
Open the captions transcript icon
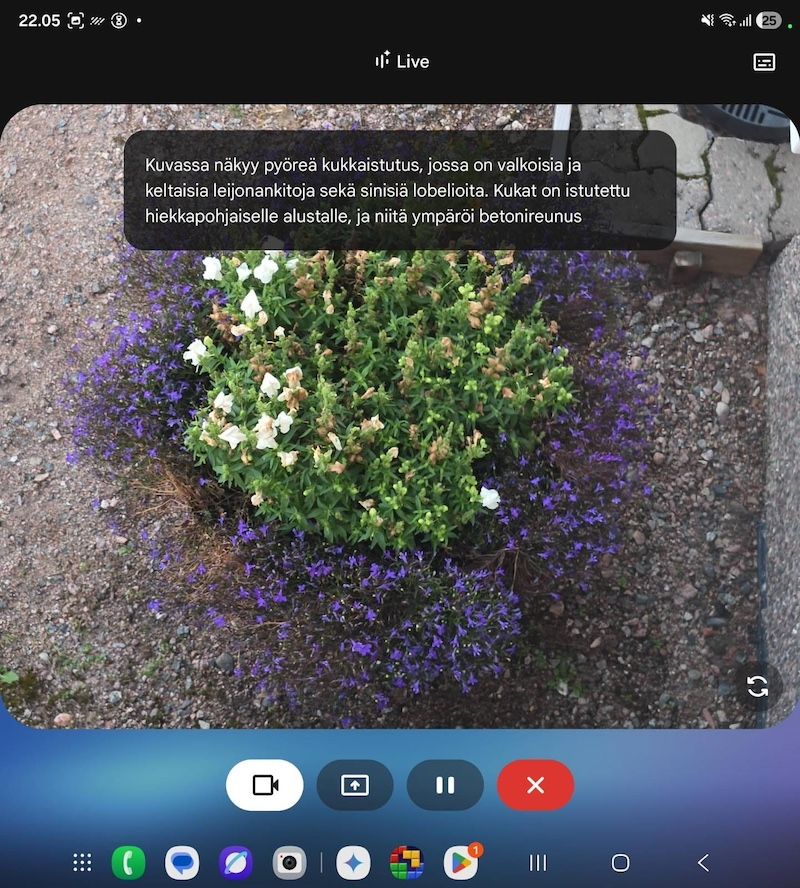point(764,62)
